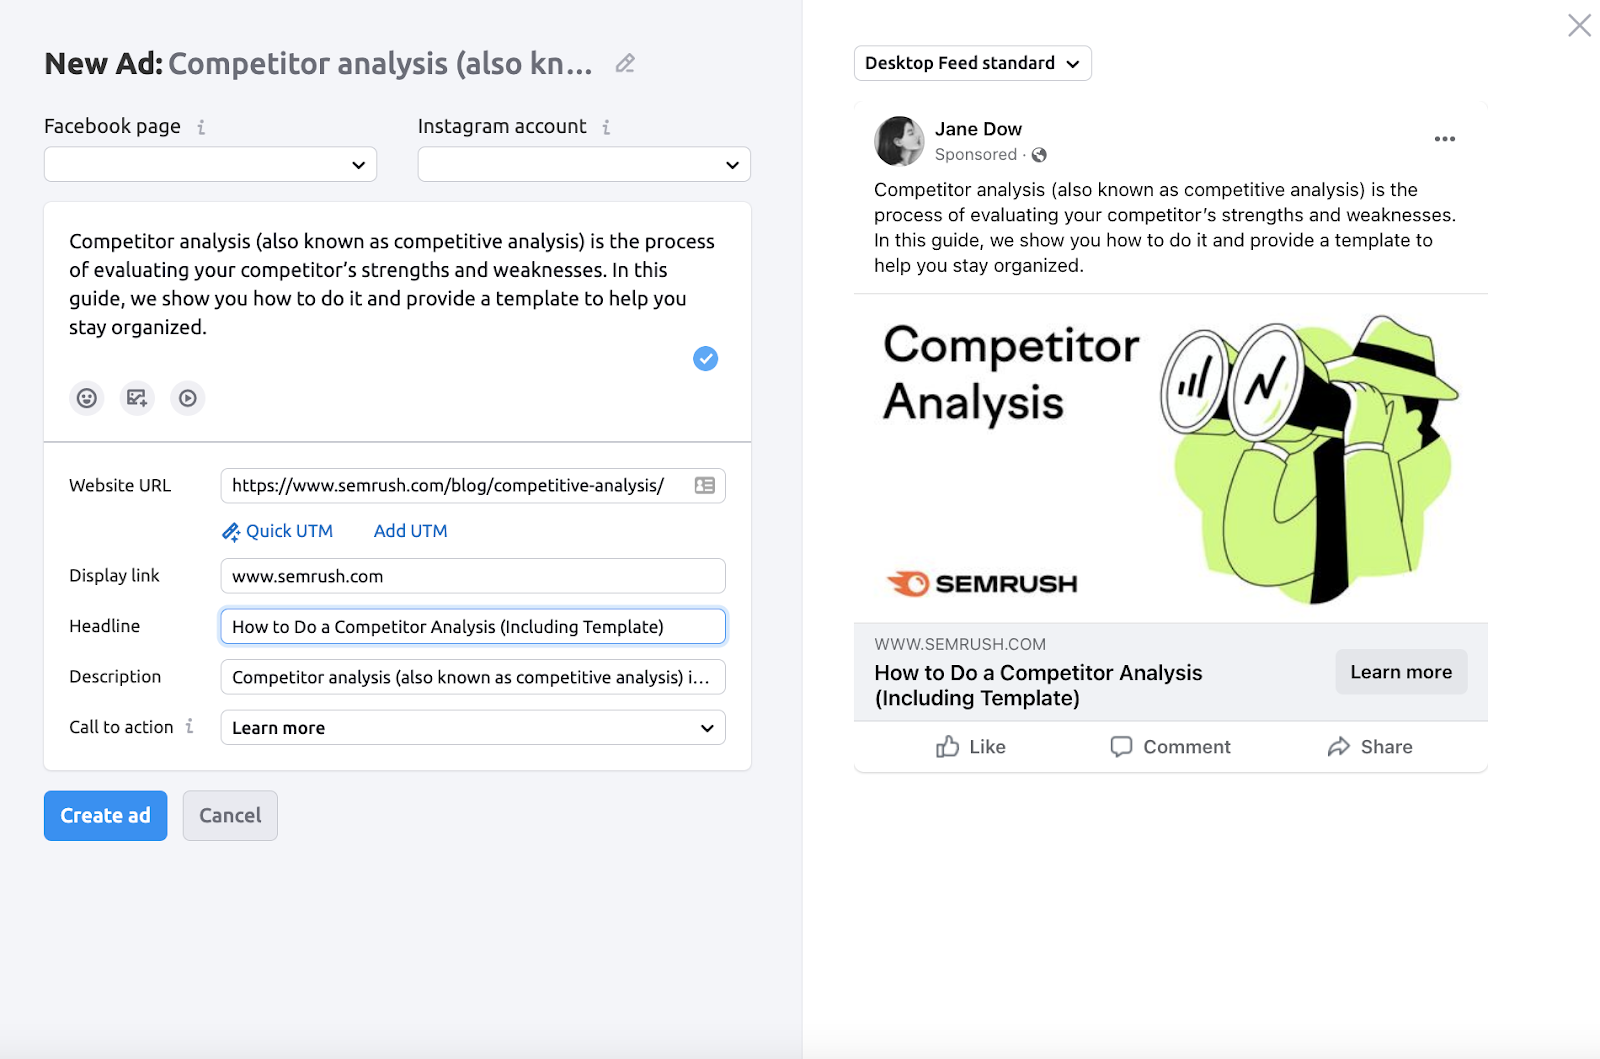Click the pencil icon to edit ad name
The image size is (1600, 1059).
625,63
